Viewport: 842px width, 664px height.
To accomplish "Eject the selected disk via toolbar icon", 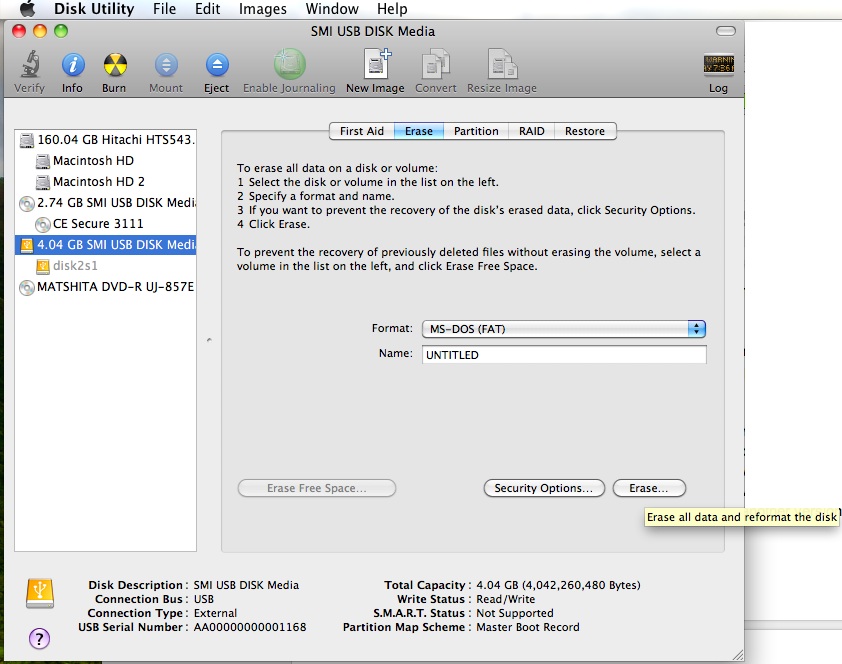I will pyautogui.click(x=216, y=65).
